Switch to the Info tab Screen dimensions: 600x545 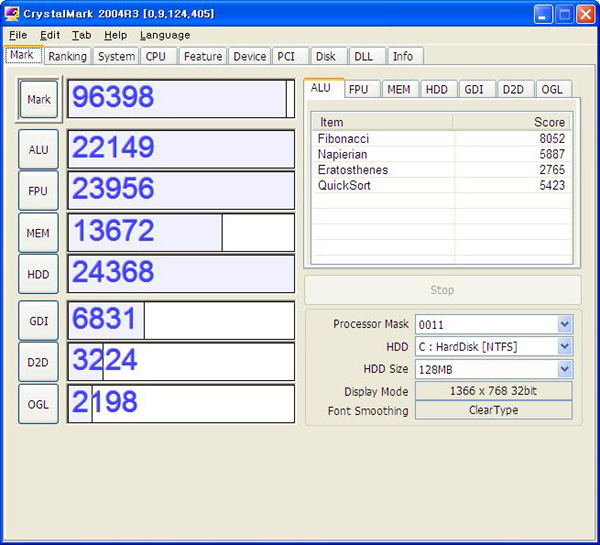406,56
